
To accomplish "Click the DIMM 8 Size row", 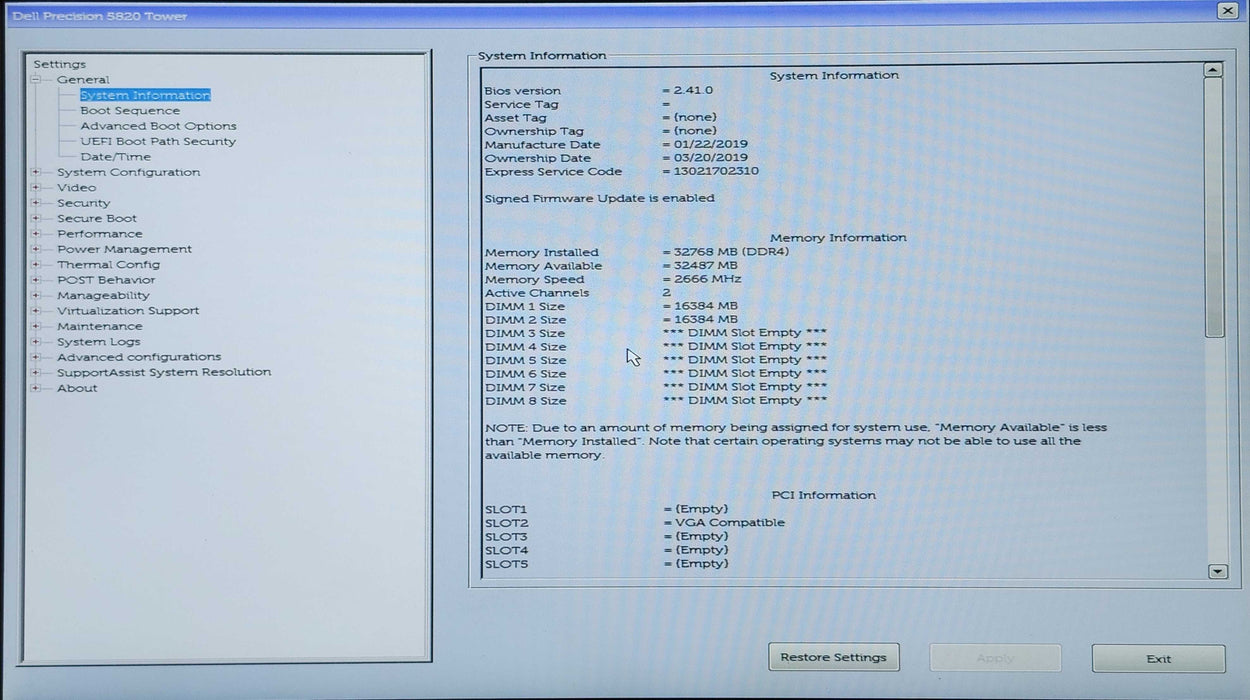I will point(656,401).
